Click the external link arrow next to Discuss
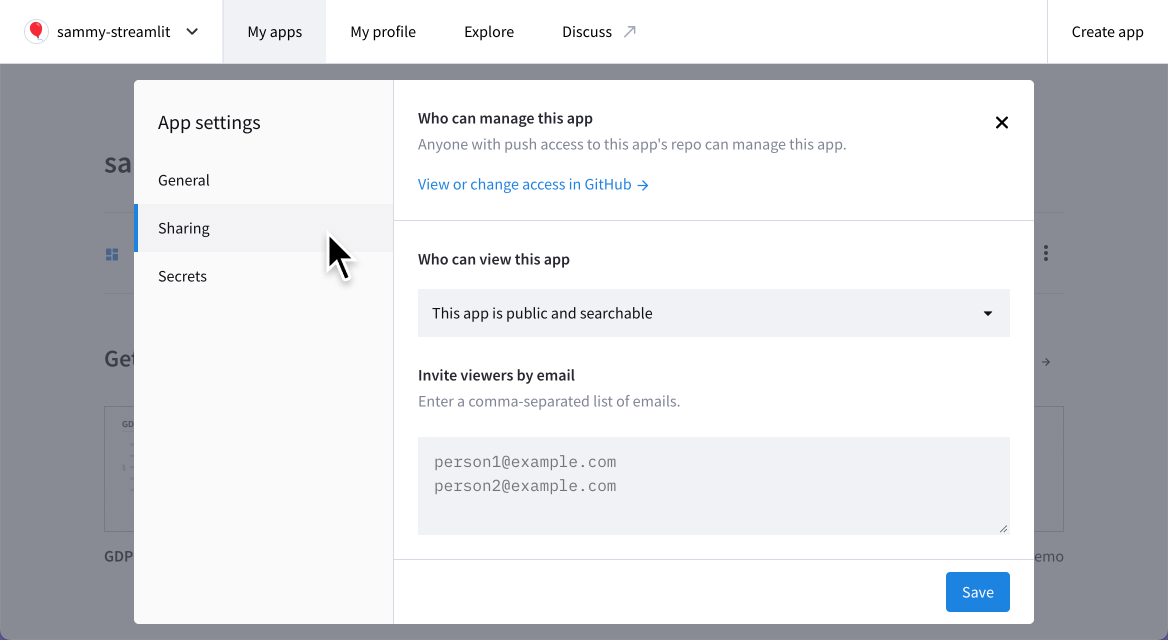Screen dimensions: 1168x640 click(x=631, y=30)
